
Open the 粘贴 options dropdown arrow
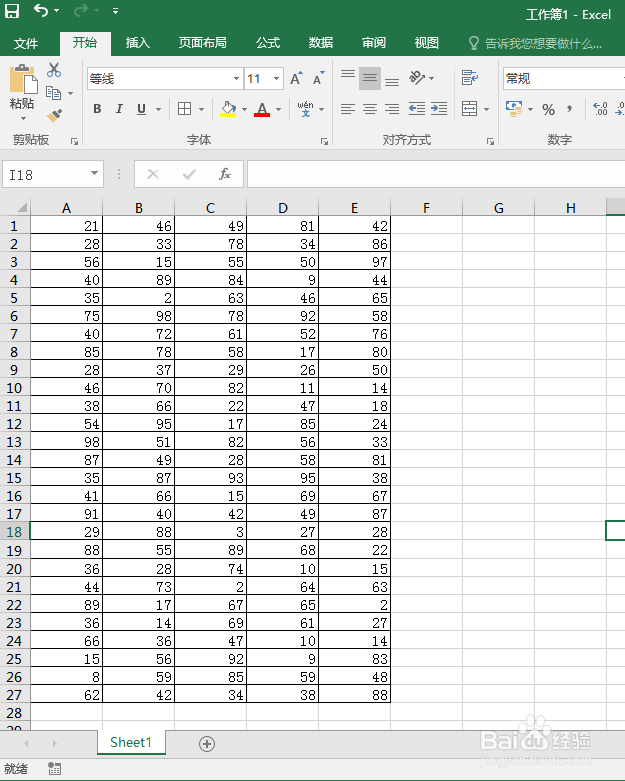click(x=23, y=119)
